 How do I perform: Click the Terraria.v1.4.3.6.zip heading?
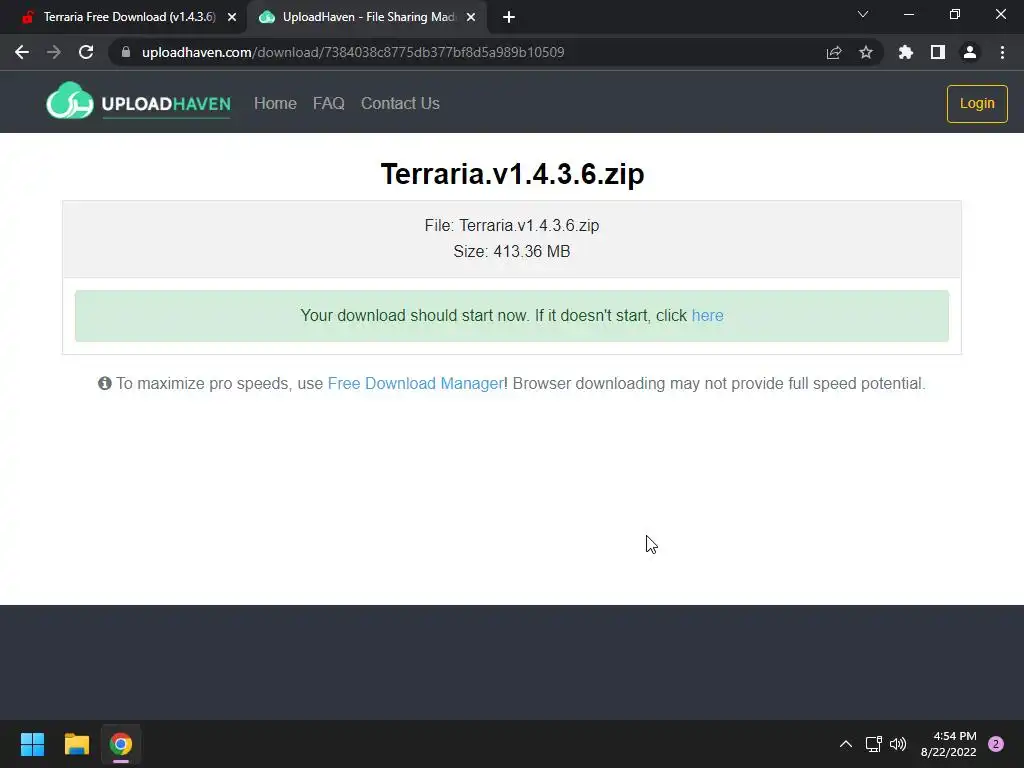(512, 174)
